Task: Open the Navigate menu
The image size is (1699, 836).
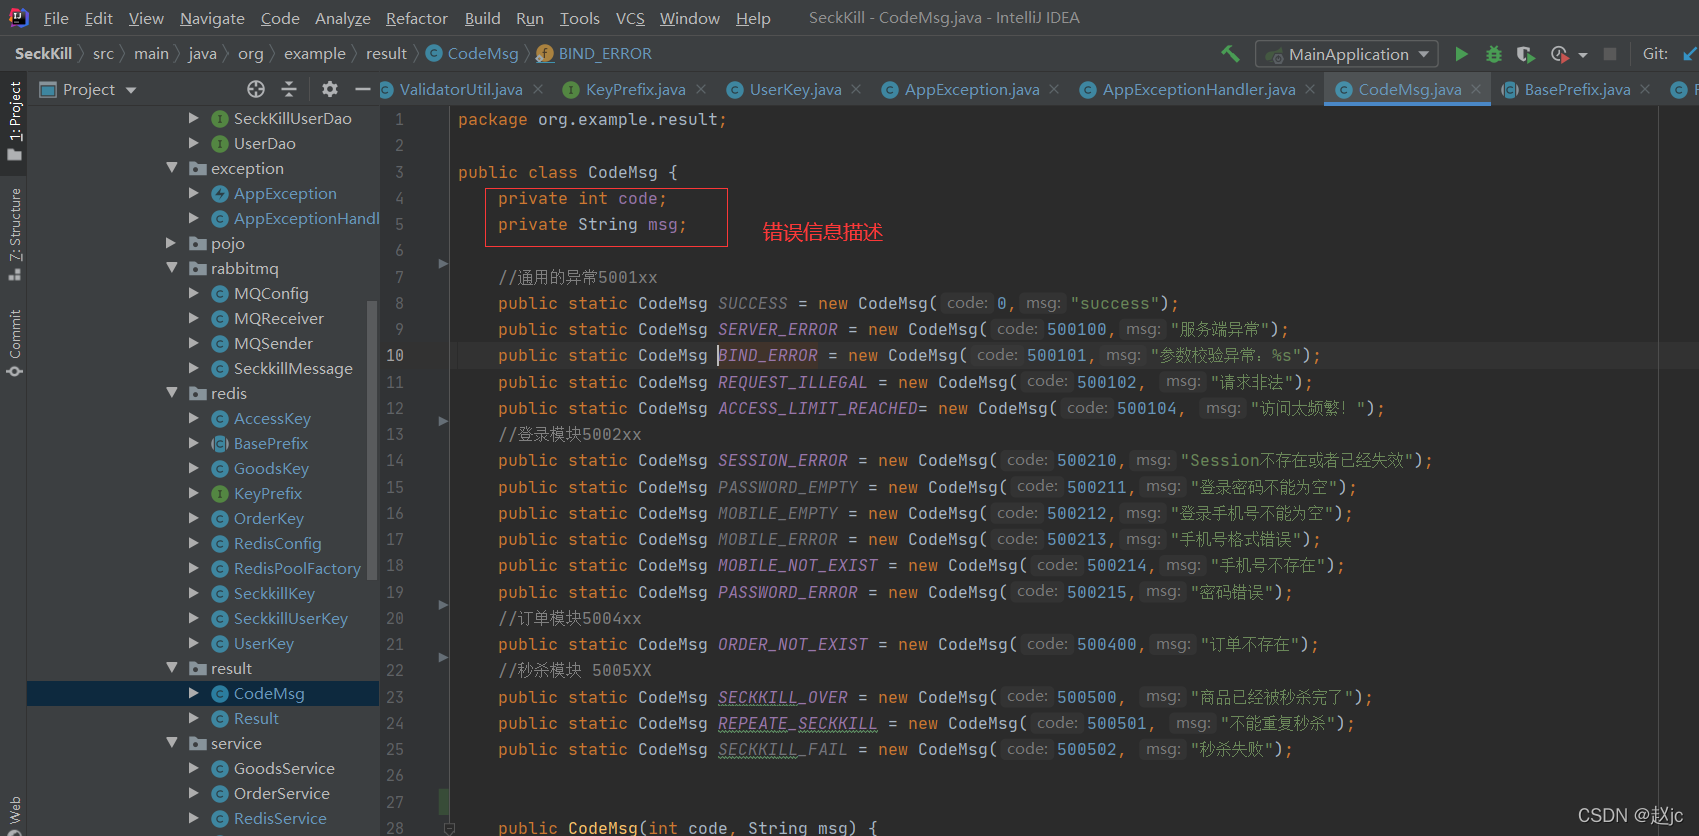Action: [212, 18]
